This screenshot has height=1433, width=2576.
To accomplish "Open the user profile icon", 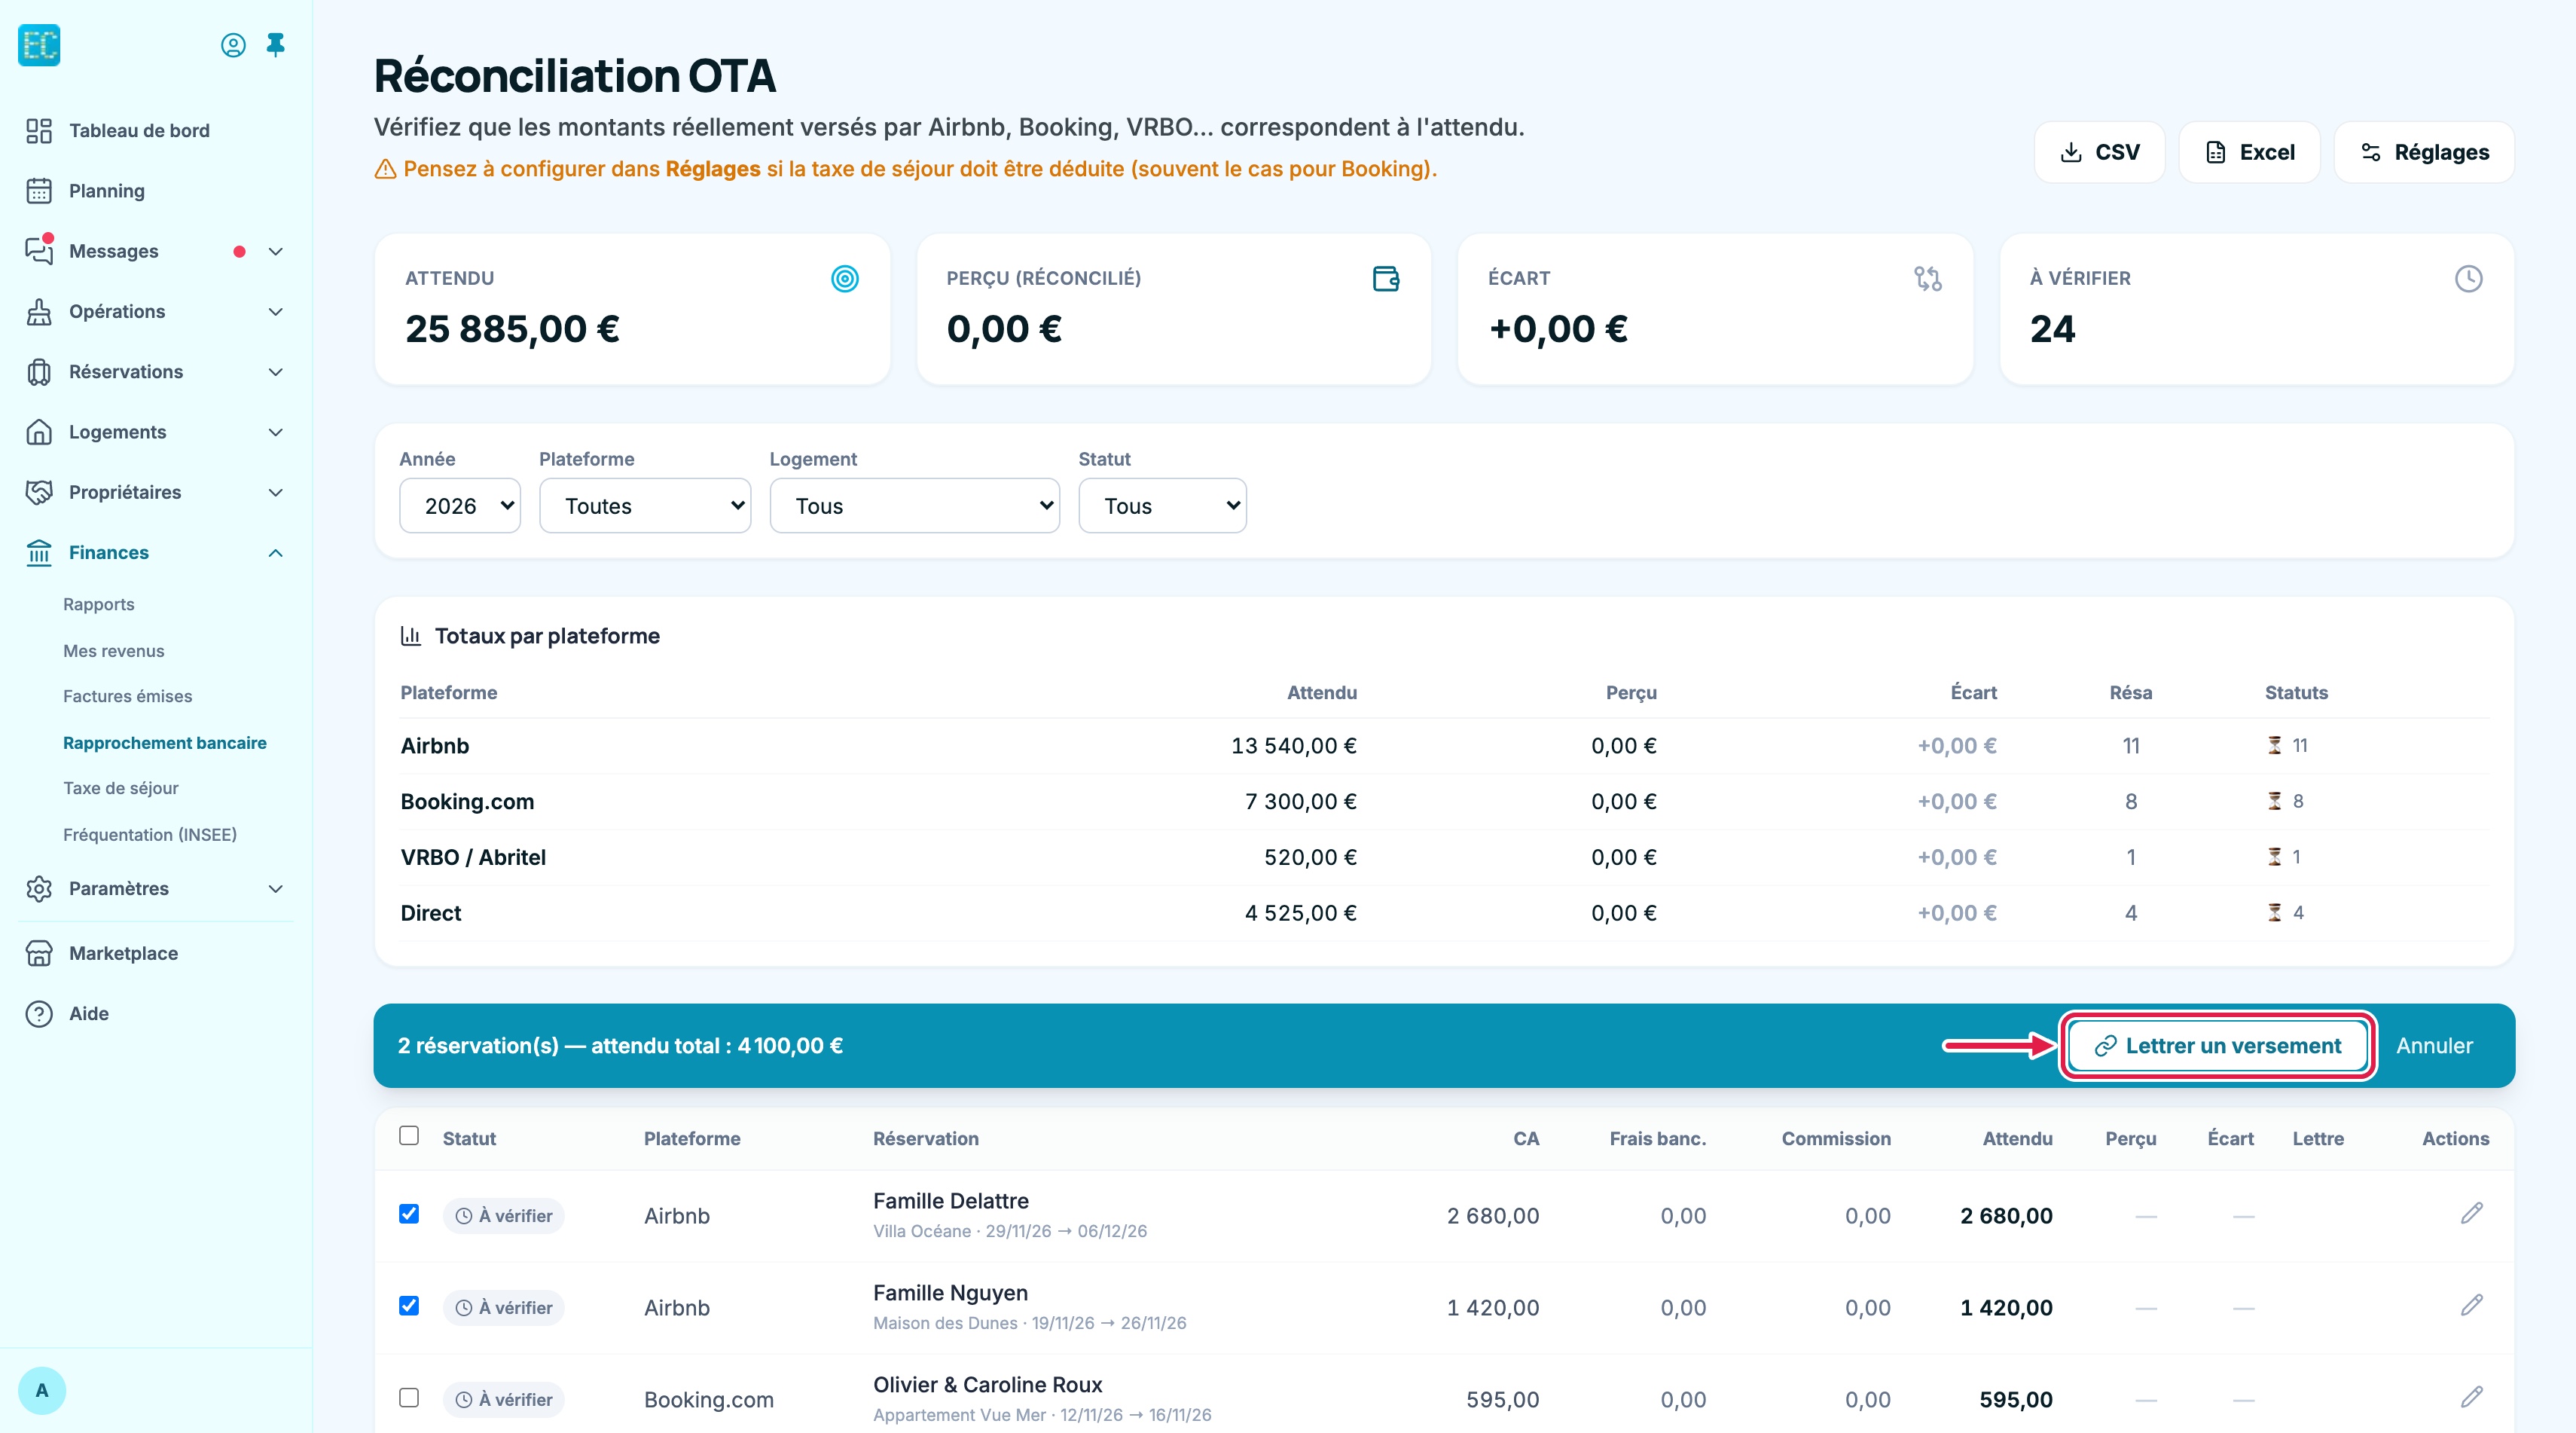I will coord(233,45).
